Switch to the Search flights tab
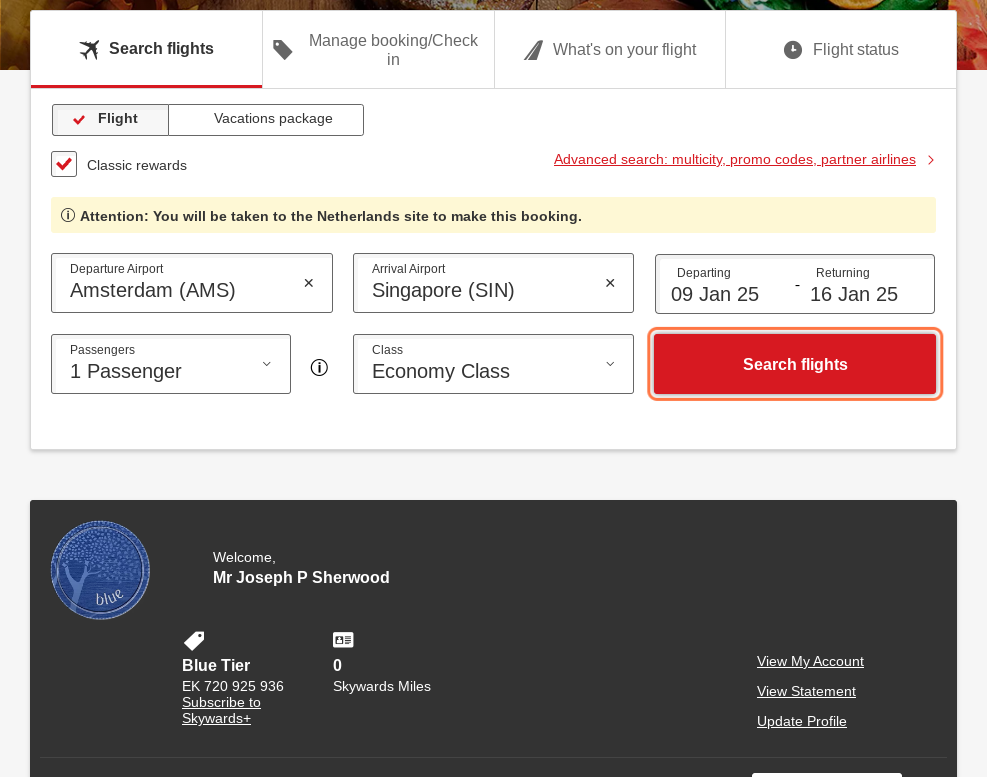The height and width of the screenshot is (777, 987). (x=146, y=49)
